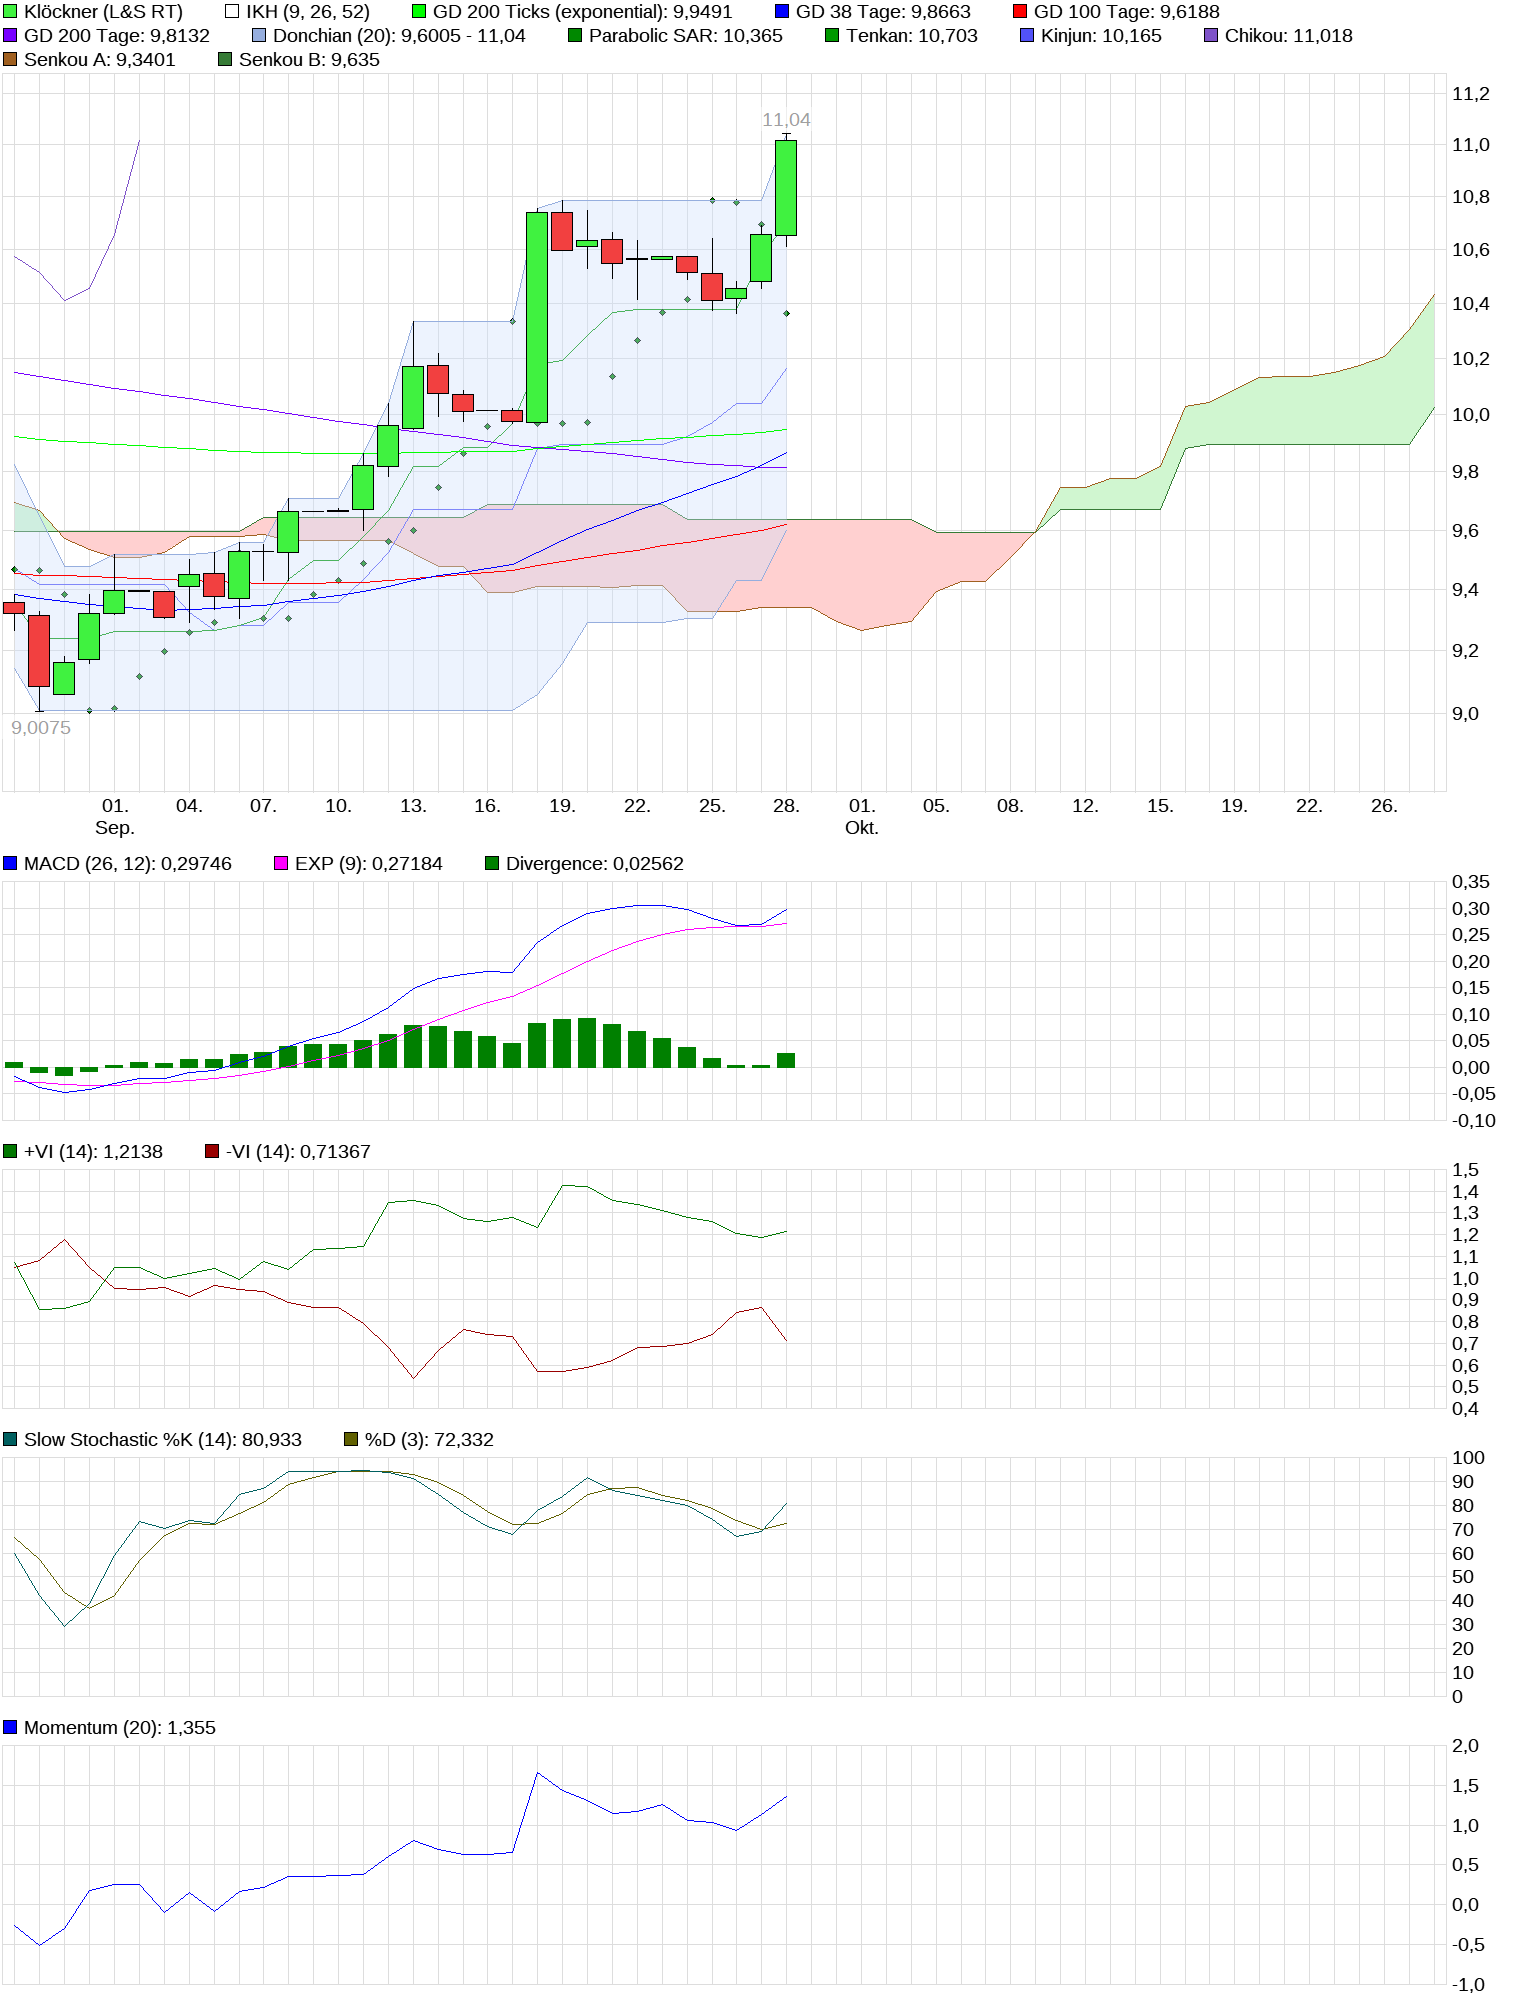Click the blue GD 38 Tage legend swatch
This screenshot has width=1520, height=2005.
click(782, 12)
